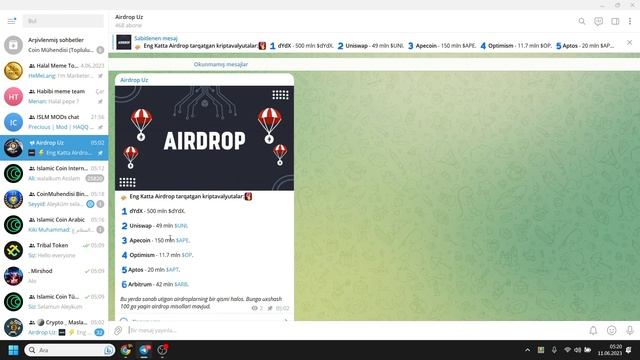
Task: Click the $APE cashtag link
Action: click(182, 240)
